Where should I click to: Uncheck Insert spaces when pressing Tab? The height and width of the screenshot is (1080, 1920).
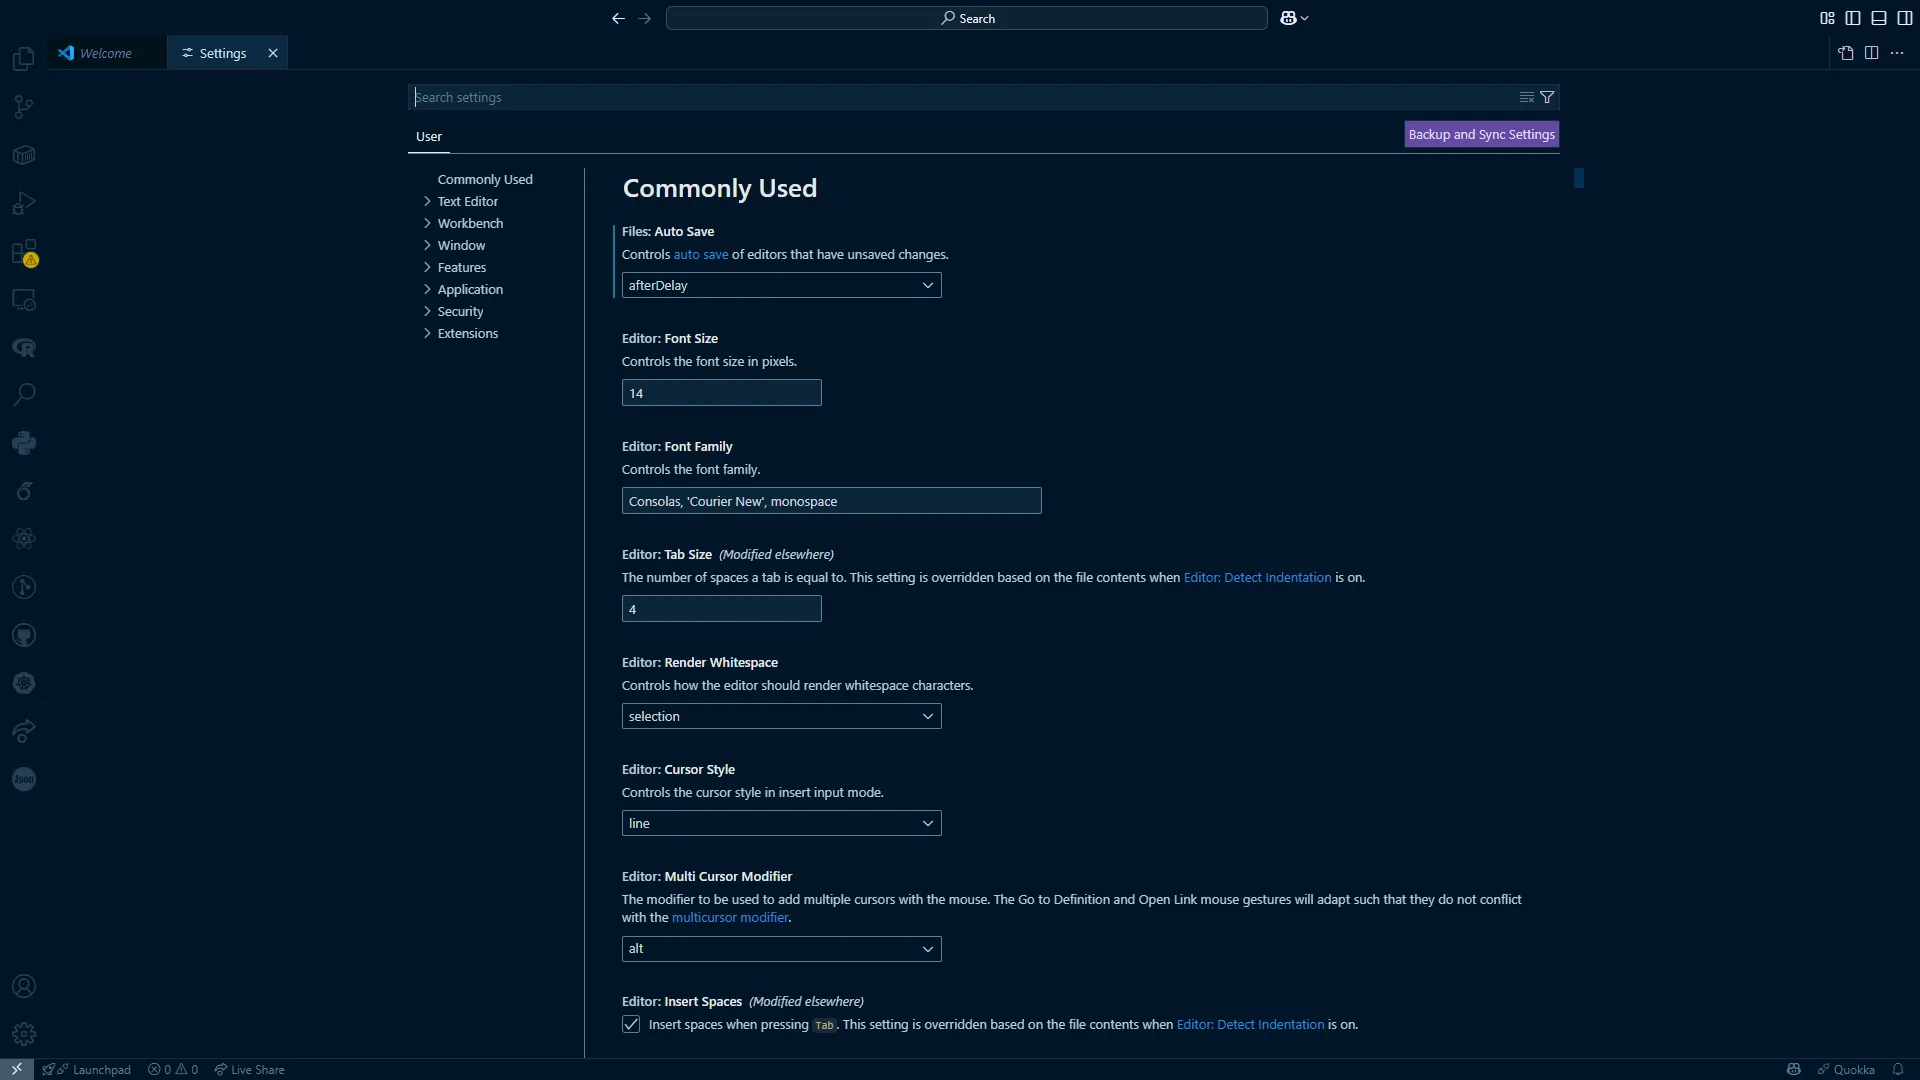click(x=631, y=1024)
